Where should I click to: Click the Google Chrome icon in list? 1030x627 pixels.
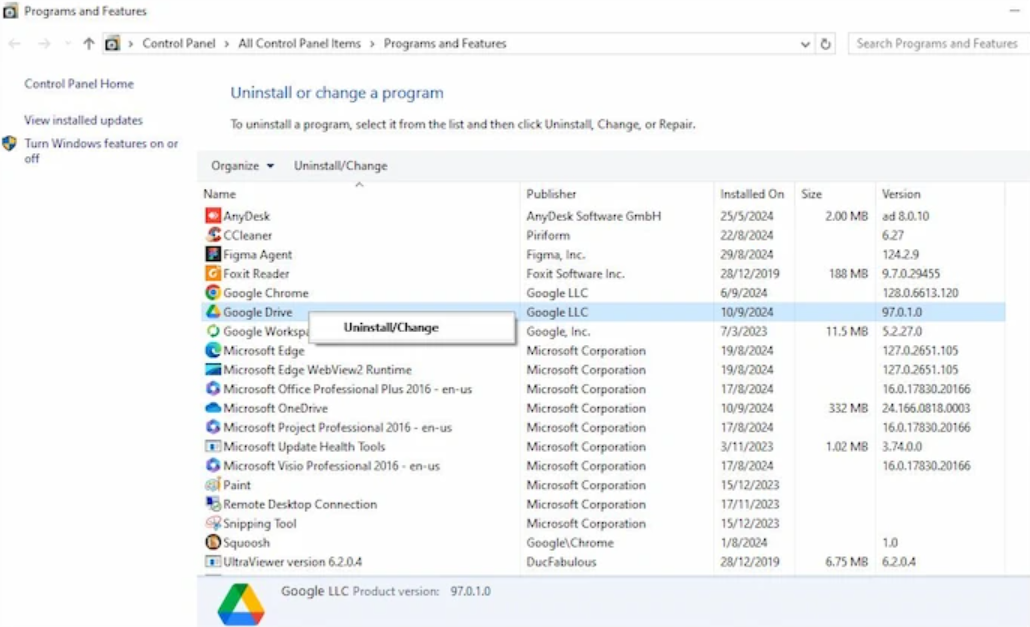(213, 292)
